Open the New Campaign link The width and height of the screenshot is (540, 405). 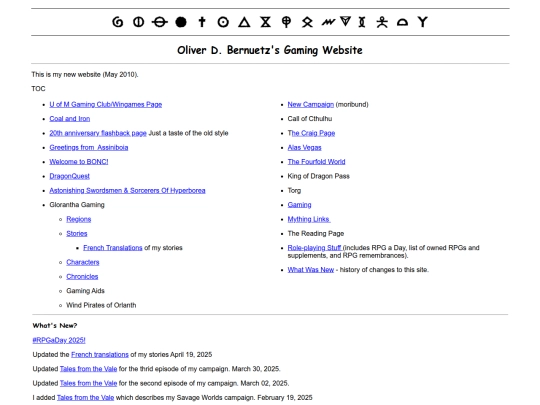311,104
